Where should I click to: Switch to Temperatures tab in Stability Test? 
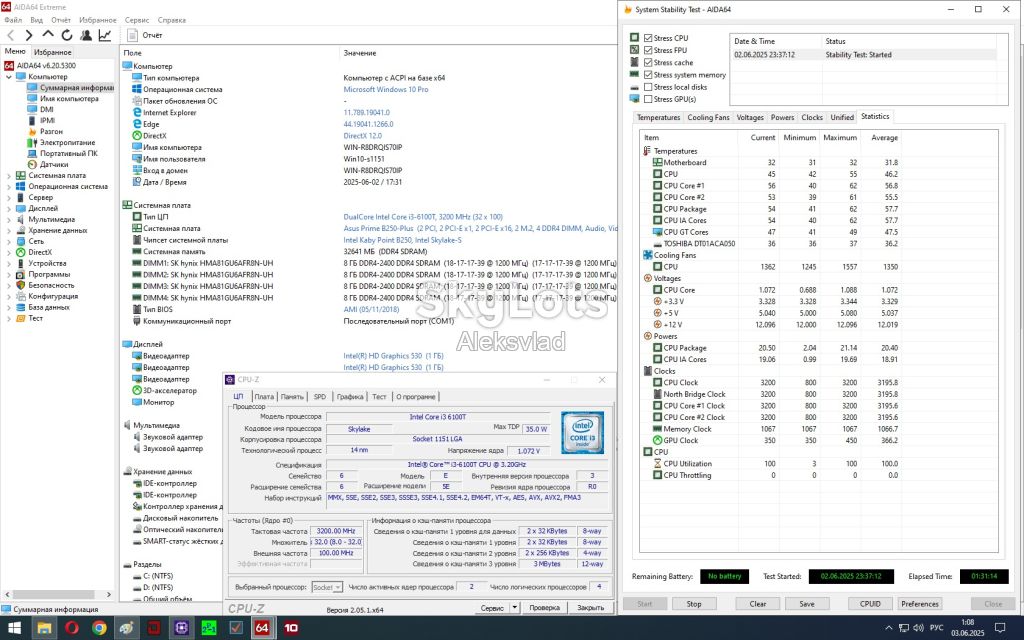[658, 118]
